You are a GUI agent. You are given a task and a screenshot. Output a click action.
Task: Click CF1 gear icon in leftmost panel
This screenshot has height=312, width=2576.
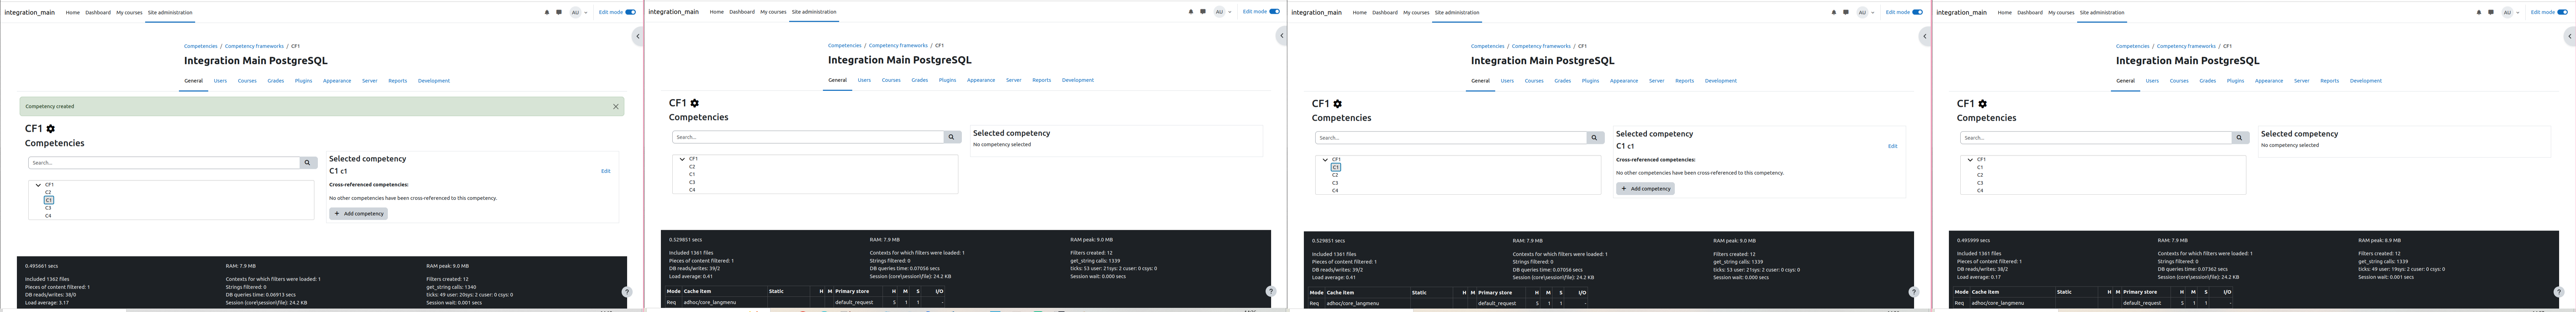click(51, 129)
